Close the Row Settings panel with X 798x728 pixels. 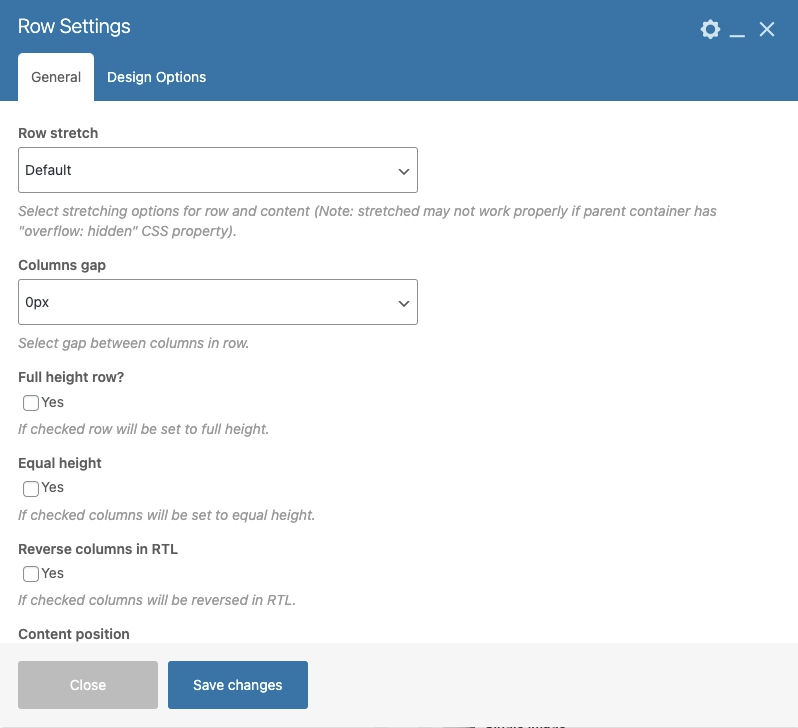767,29
